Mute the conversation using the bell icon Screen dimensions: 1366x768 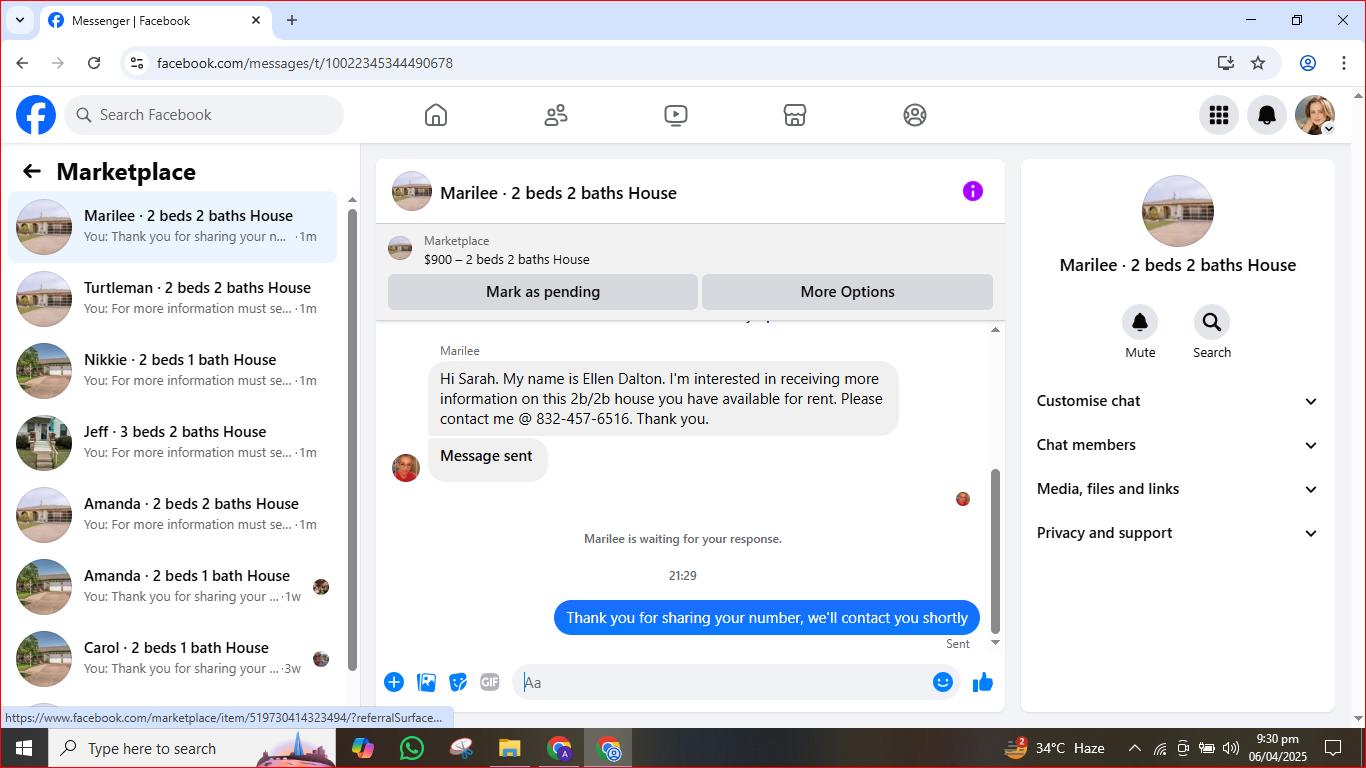pos(1140,322)
